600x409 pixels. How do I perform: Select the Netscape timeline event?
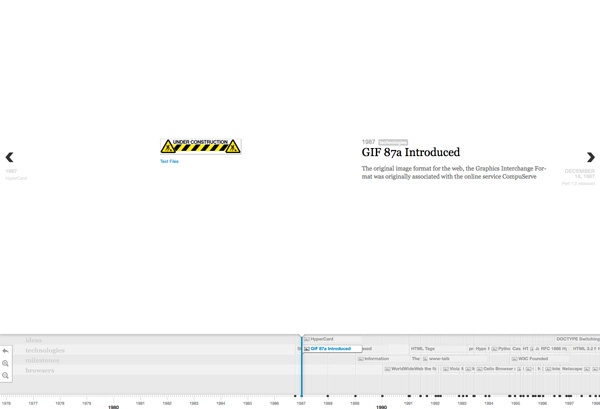pos(572,369)
